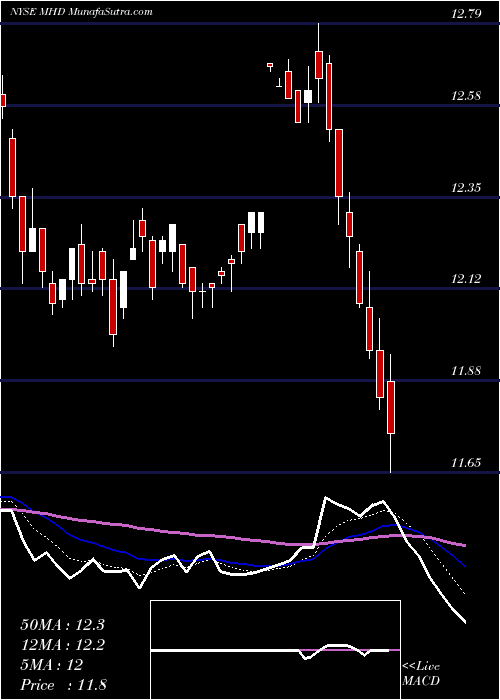500x700 pixels.
Task: Click inside the MACD indicator box
Action: click(x=275, y=650)
